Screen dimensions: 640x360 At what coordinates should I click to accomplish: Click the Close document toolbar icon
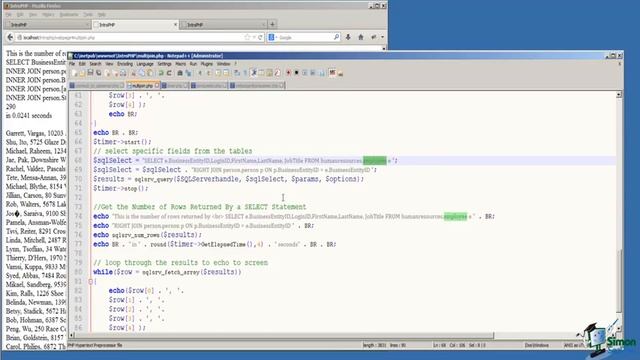click(107, 73)
